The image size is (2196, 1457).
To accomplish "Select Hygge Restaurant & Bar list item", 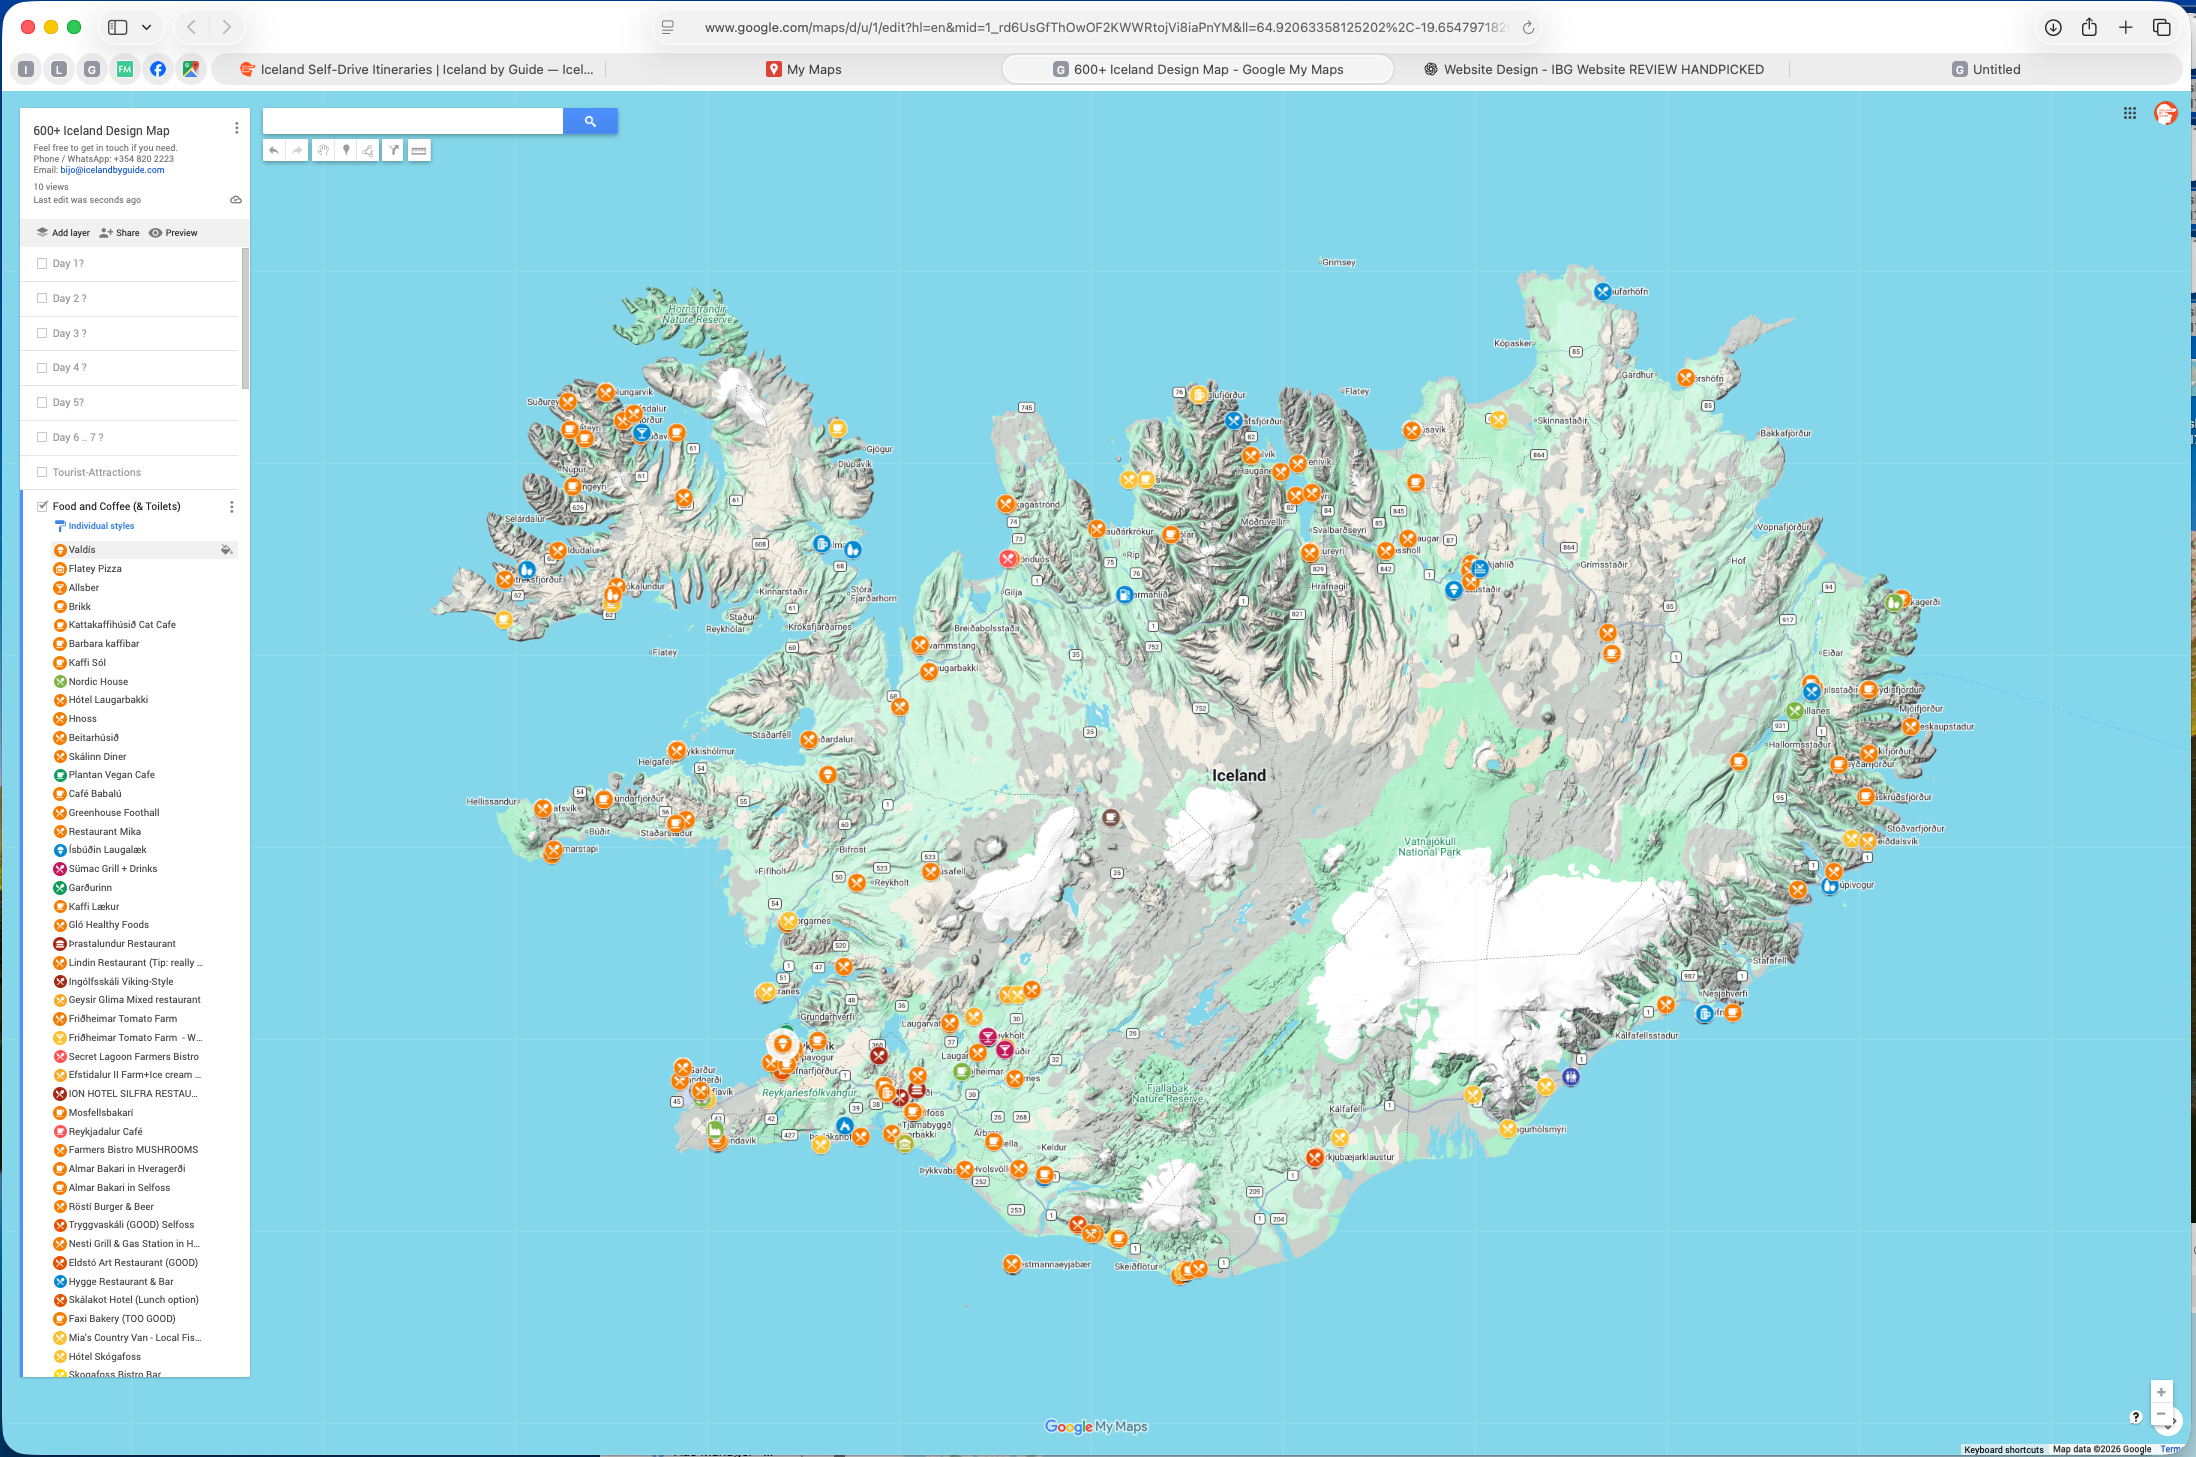I will 121,1282.
